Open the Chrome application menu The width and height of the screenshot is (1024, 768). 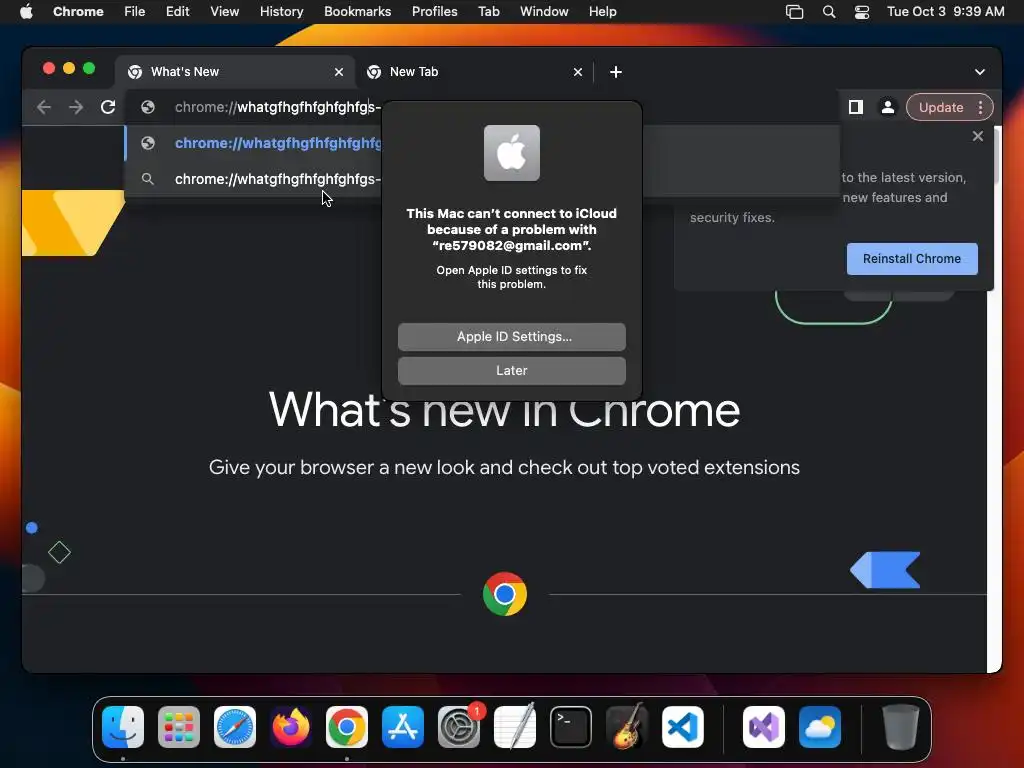[x=78, y=11]
